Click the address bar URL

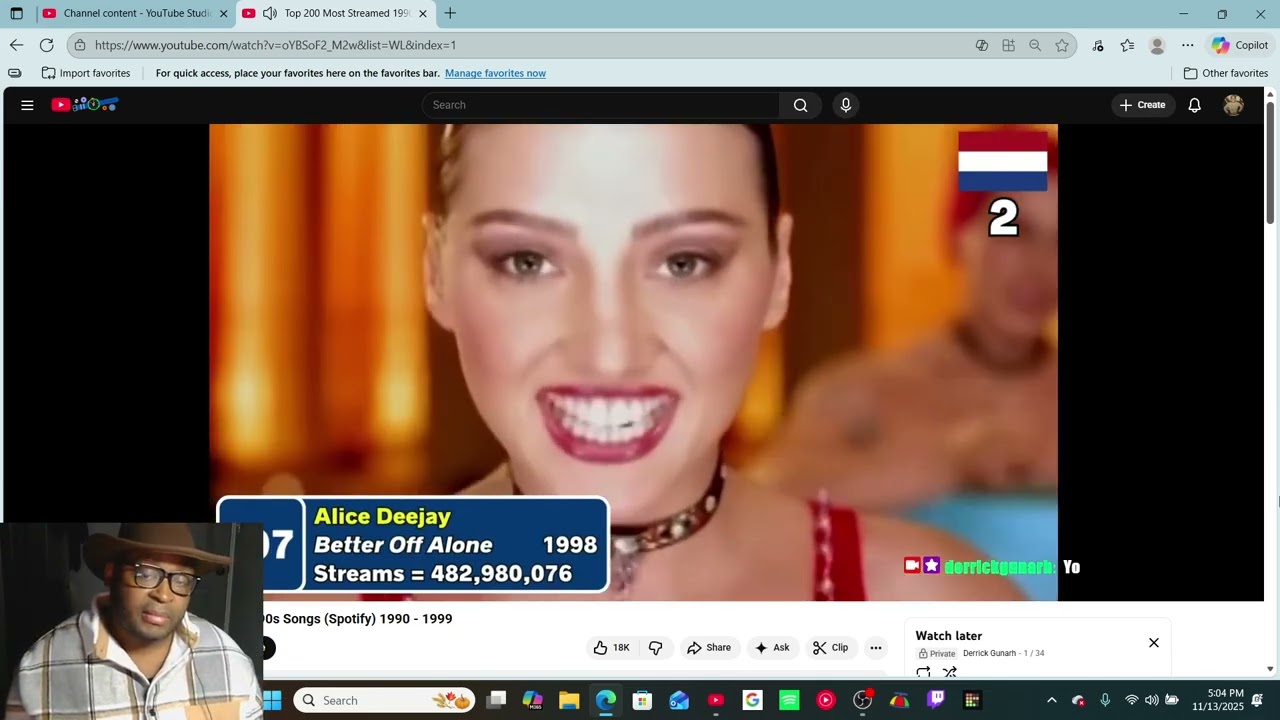pyautogui.click(x=275, y=45)
